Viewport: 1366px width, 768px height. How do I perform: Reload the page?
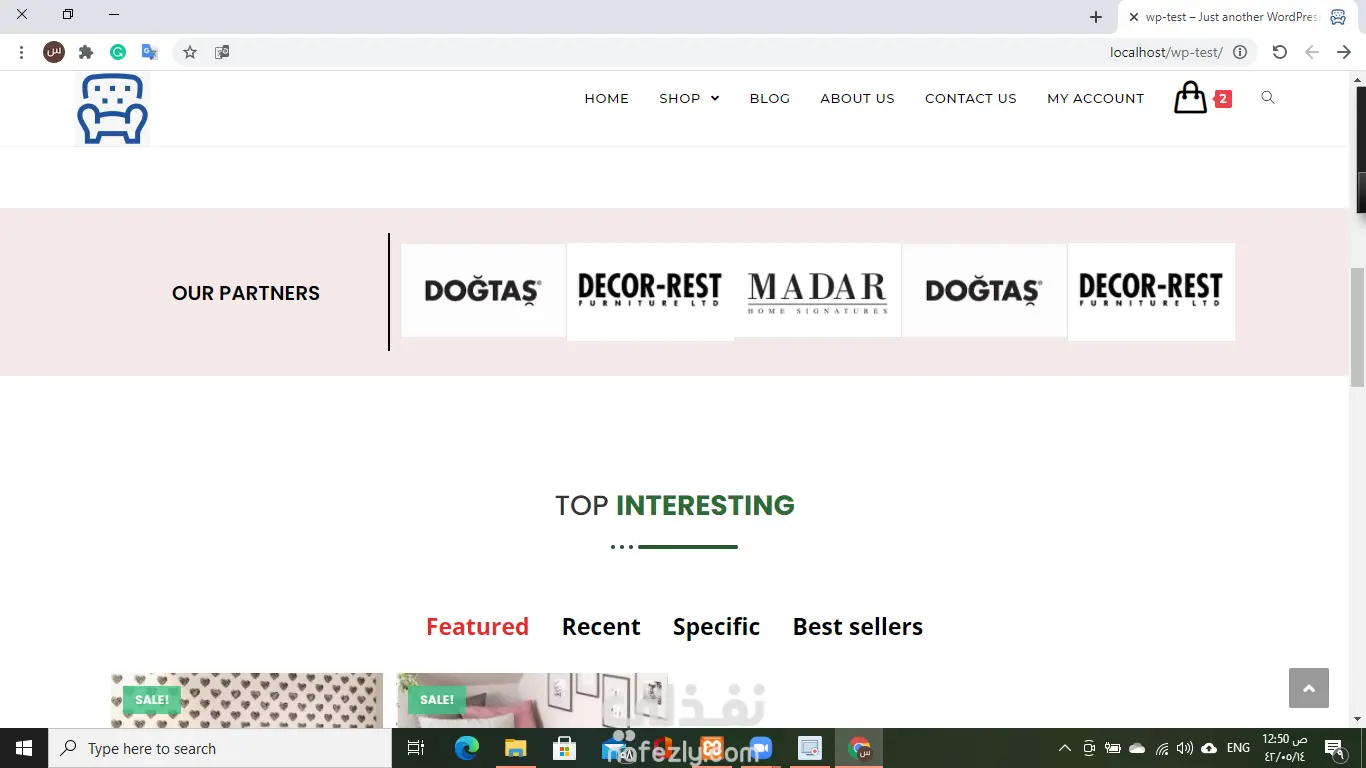(x=1280, y=52)
